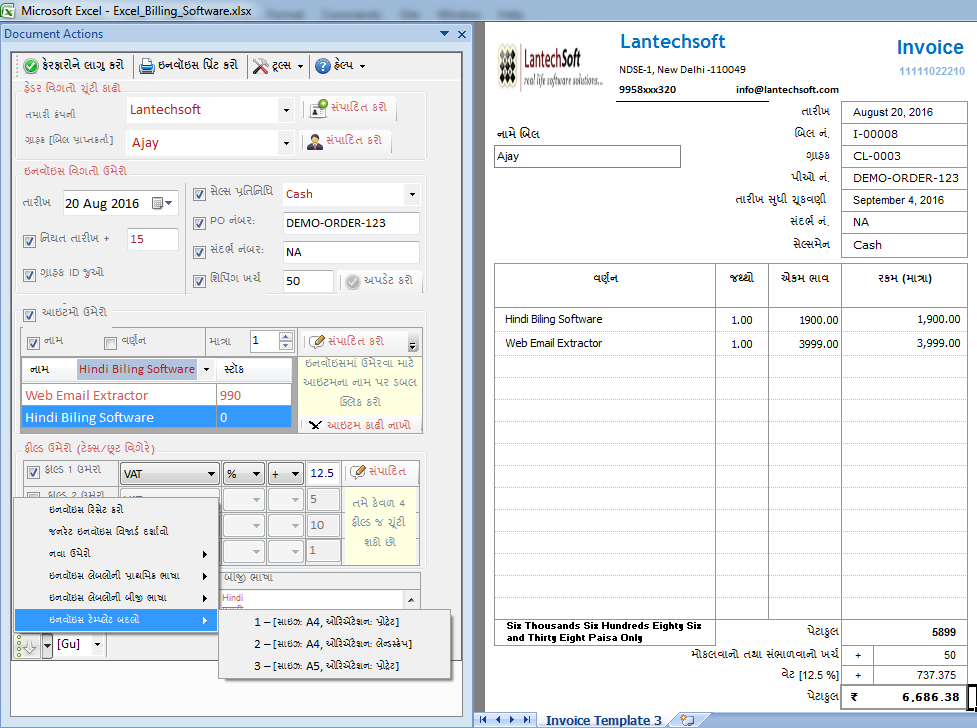Screen dimensions: 977x728
Task: Go to next sheet navigation arrow
Action: click(x=512, y=719)
